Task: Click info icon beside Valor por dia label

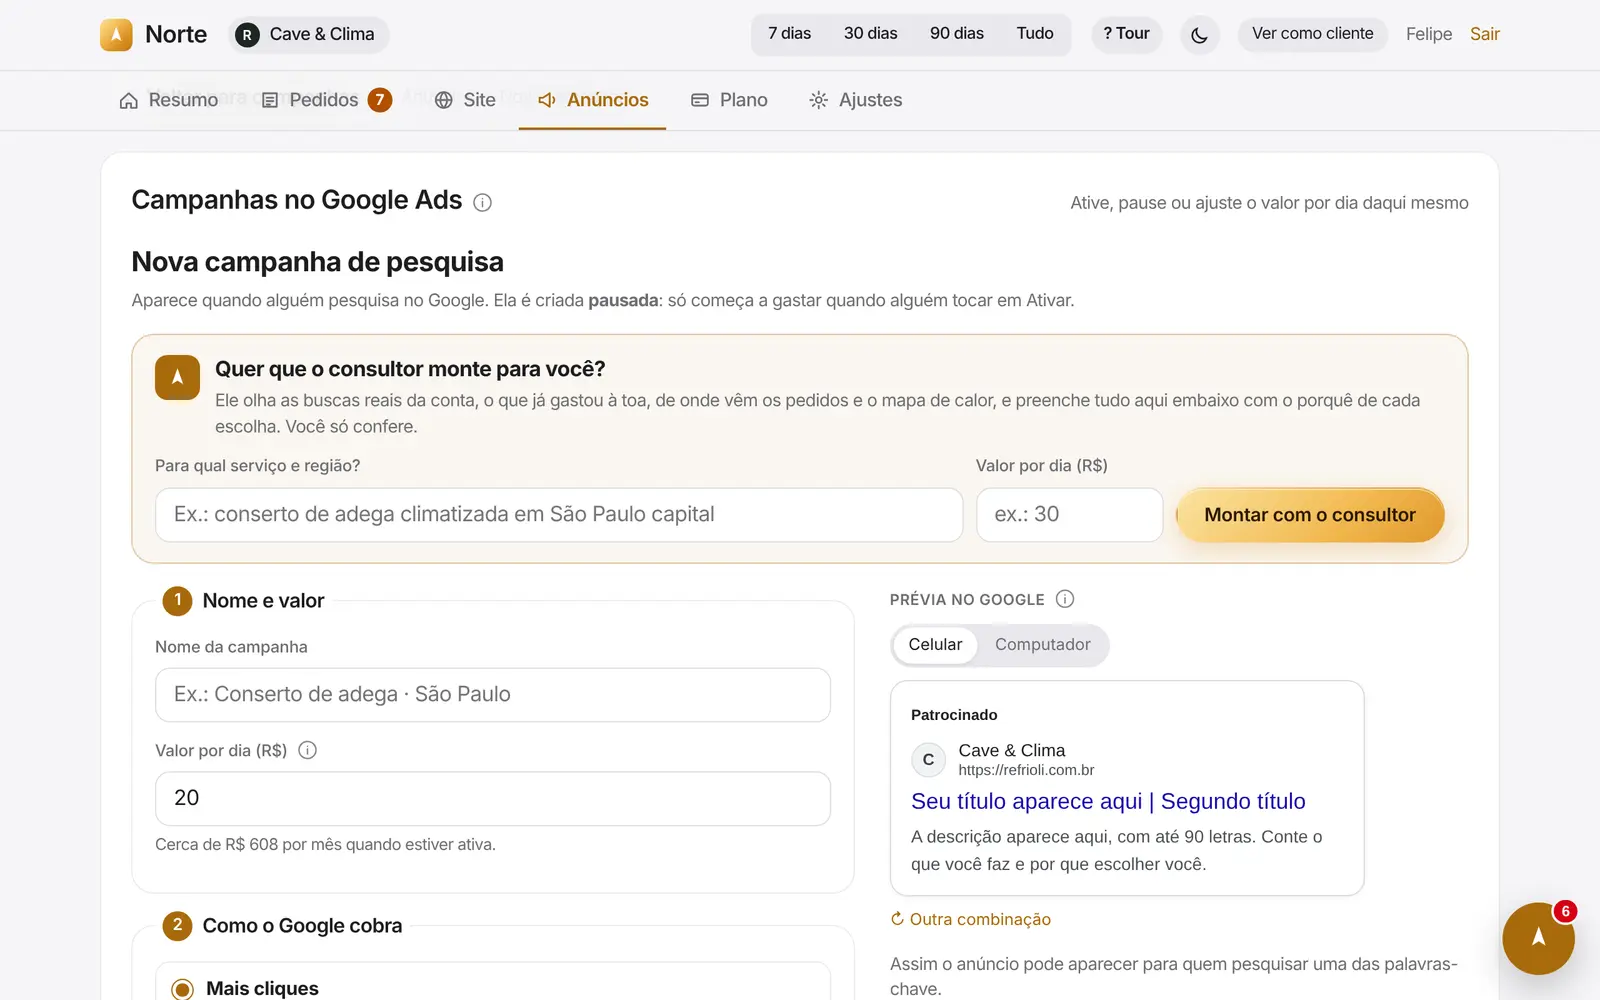Action: coord(308,750)
